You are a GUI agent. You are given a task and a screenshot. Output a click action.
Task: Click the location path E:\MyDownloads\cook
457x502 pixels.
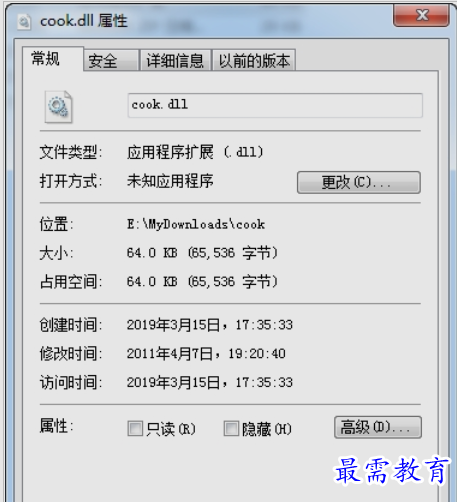pos(196,224)
